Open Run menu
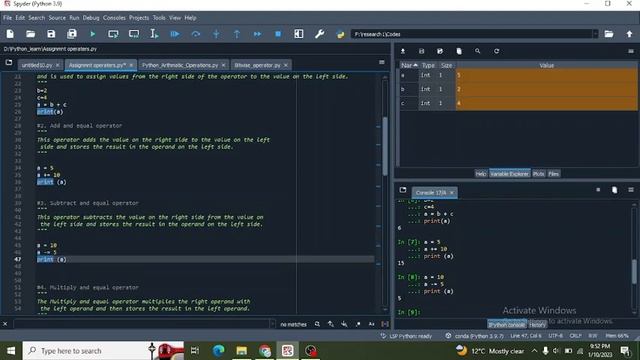This screenshot has width=640, height=360. 74,18
